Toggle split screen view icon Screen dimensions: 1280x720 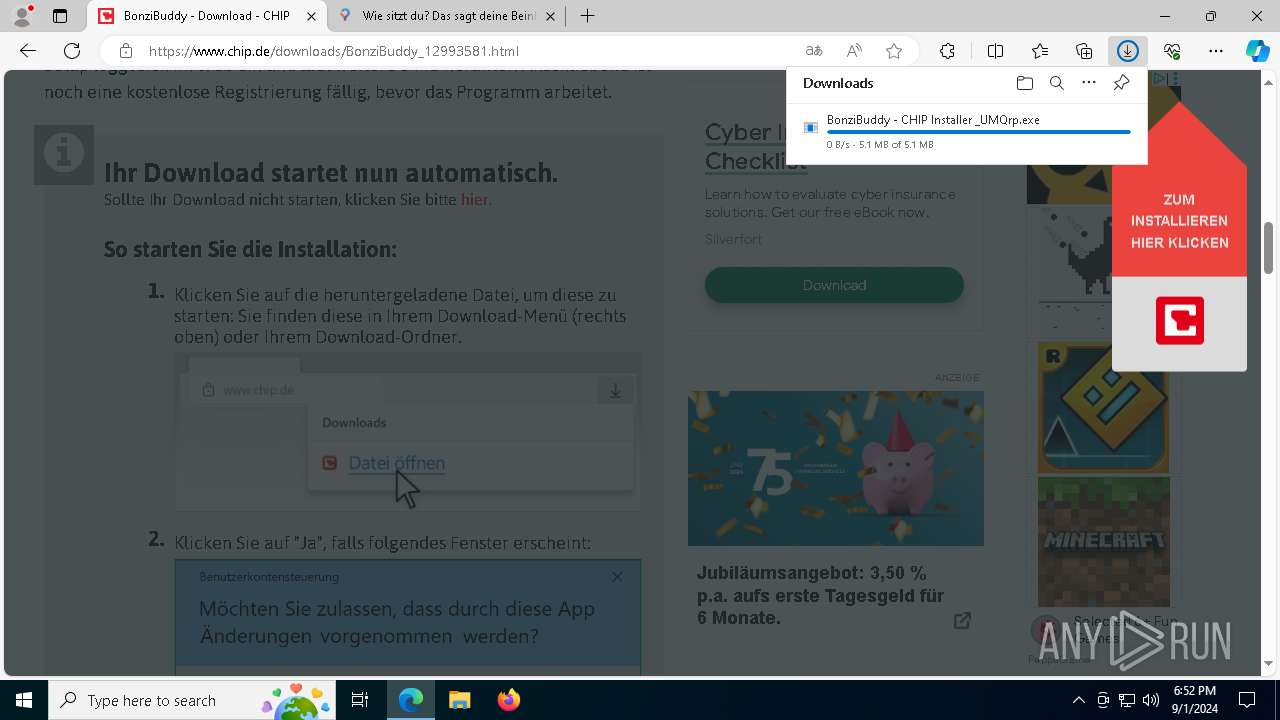[995, 51]
